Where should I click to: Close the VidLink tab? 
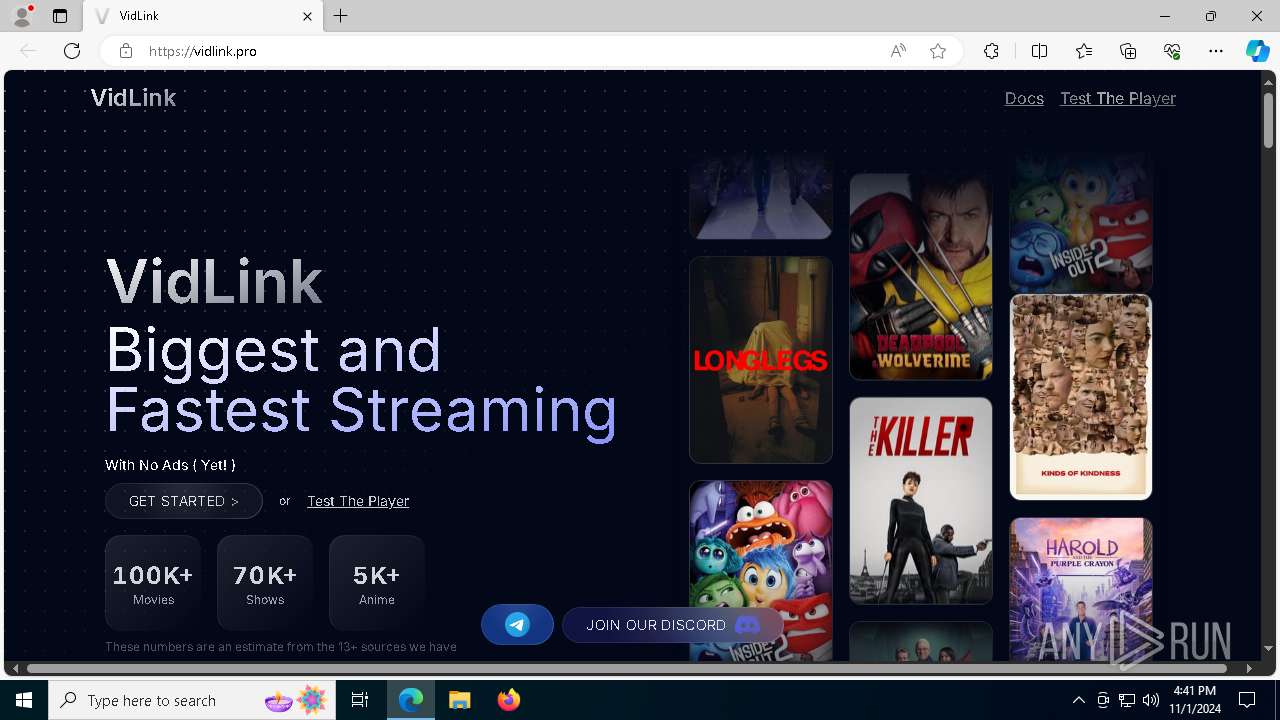point(307,16)
